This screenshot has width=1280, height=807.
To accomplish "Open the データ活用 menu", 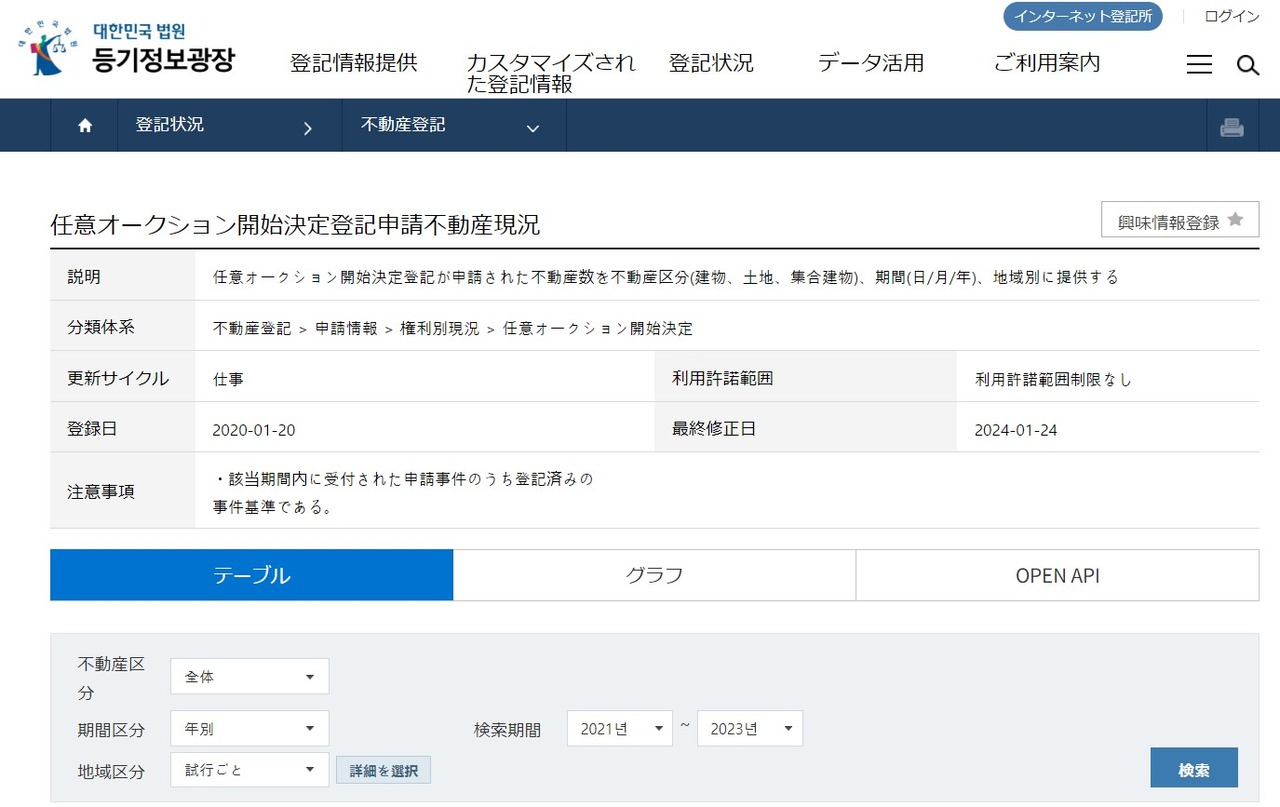I will [871, 63].
